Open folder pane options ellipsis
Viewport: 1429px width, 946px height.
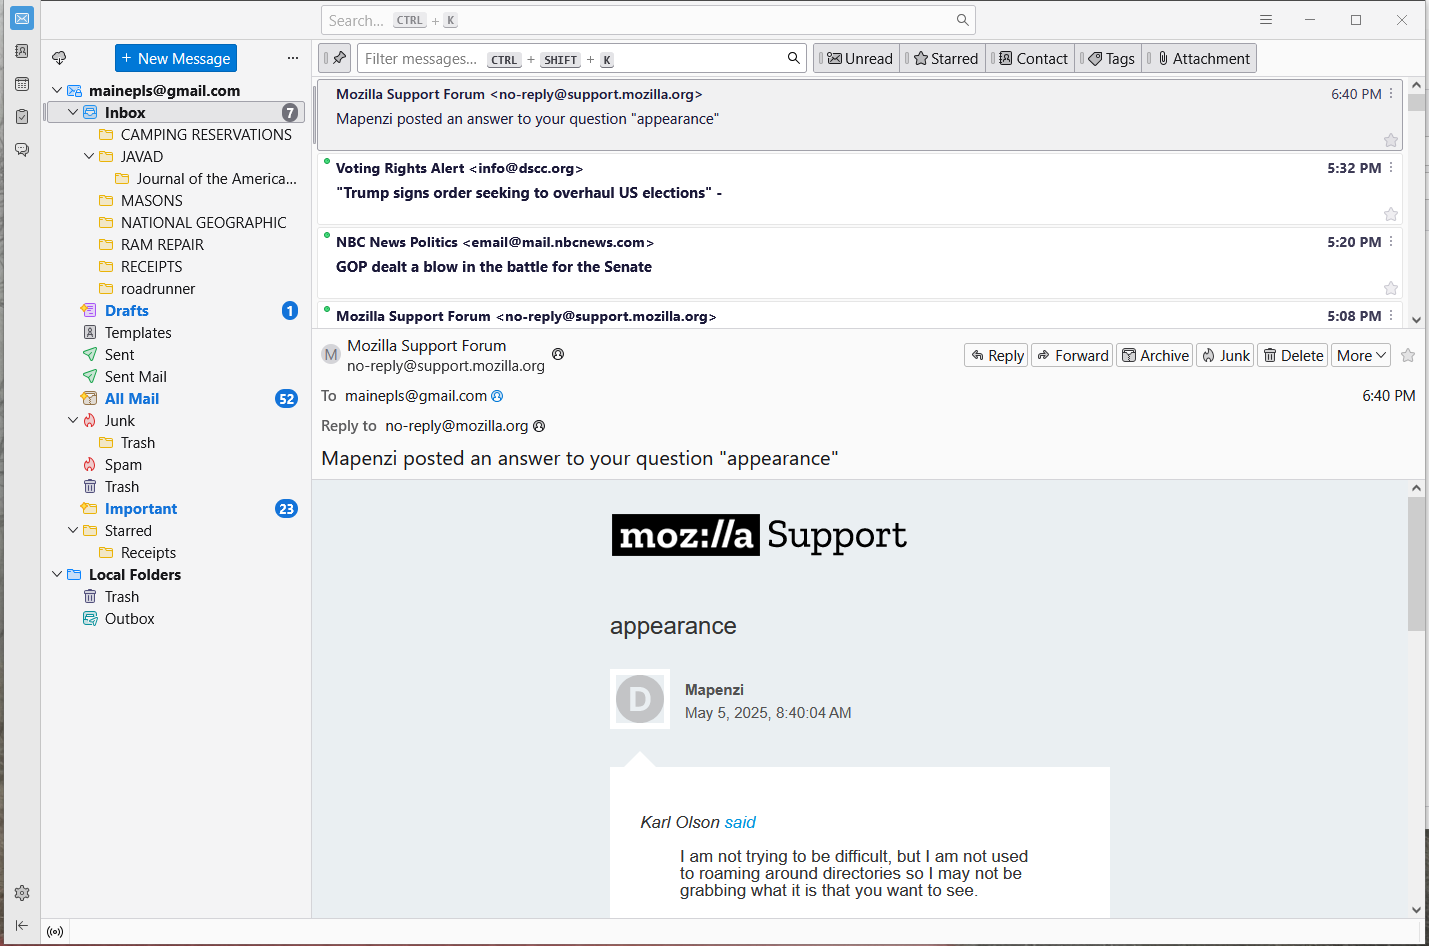click(x=293, y=58)
